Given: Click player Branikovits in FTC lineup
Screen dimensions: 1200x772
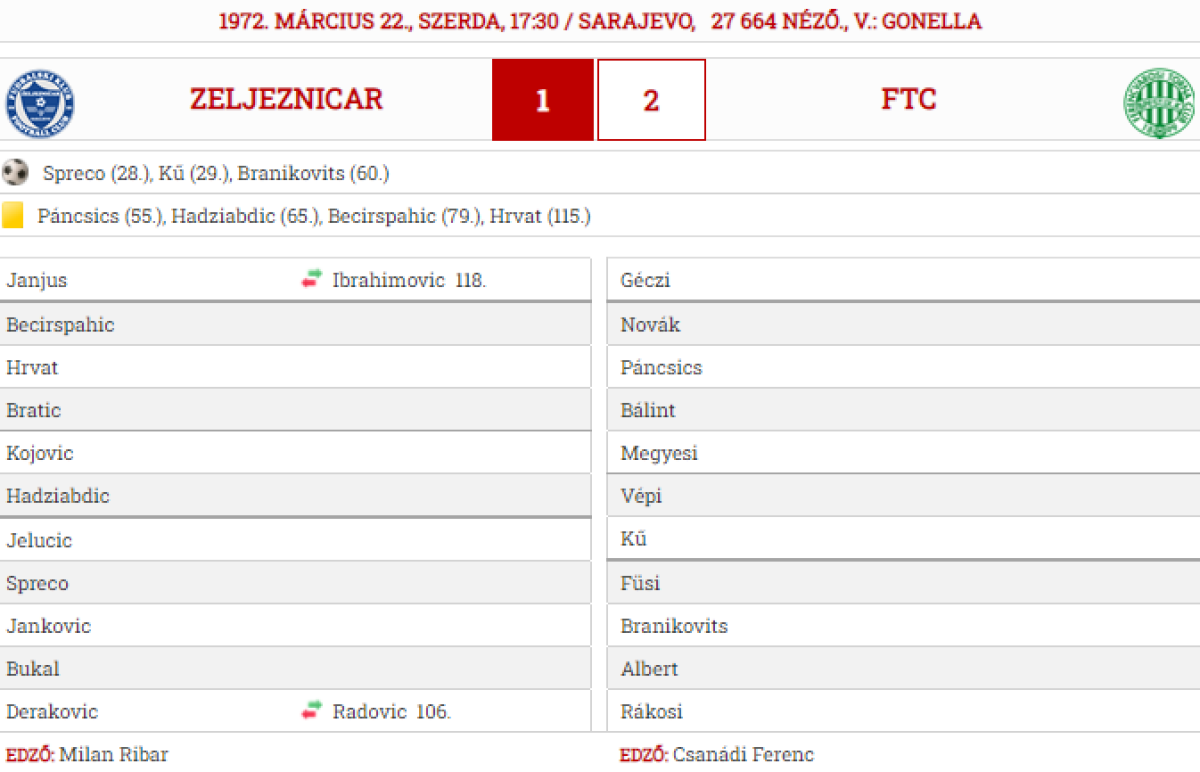Looking at the screenshot, I should point(674,626).
